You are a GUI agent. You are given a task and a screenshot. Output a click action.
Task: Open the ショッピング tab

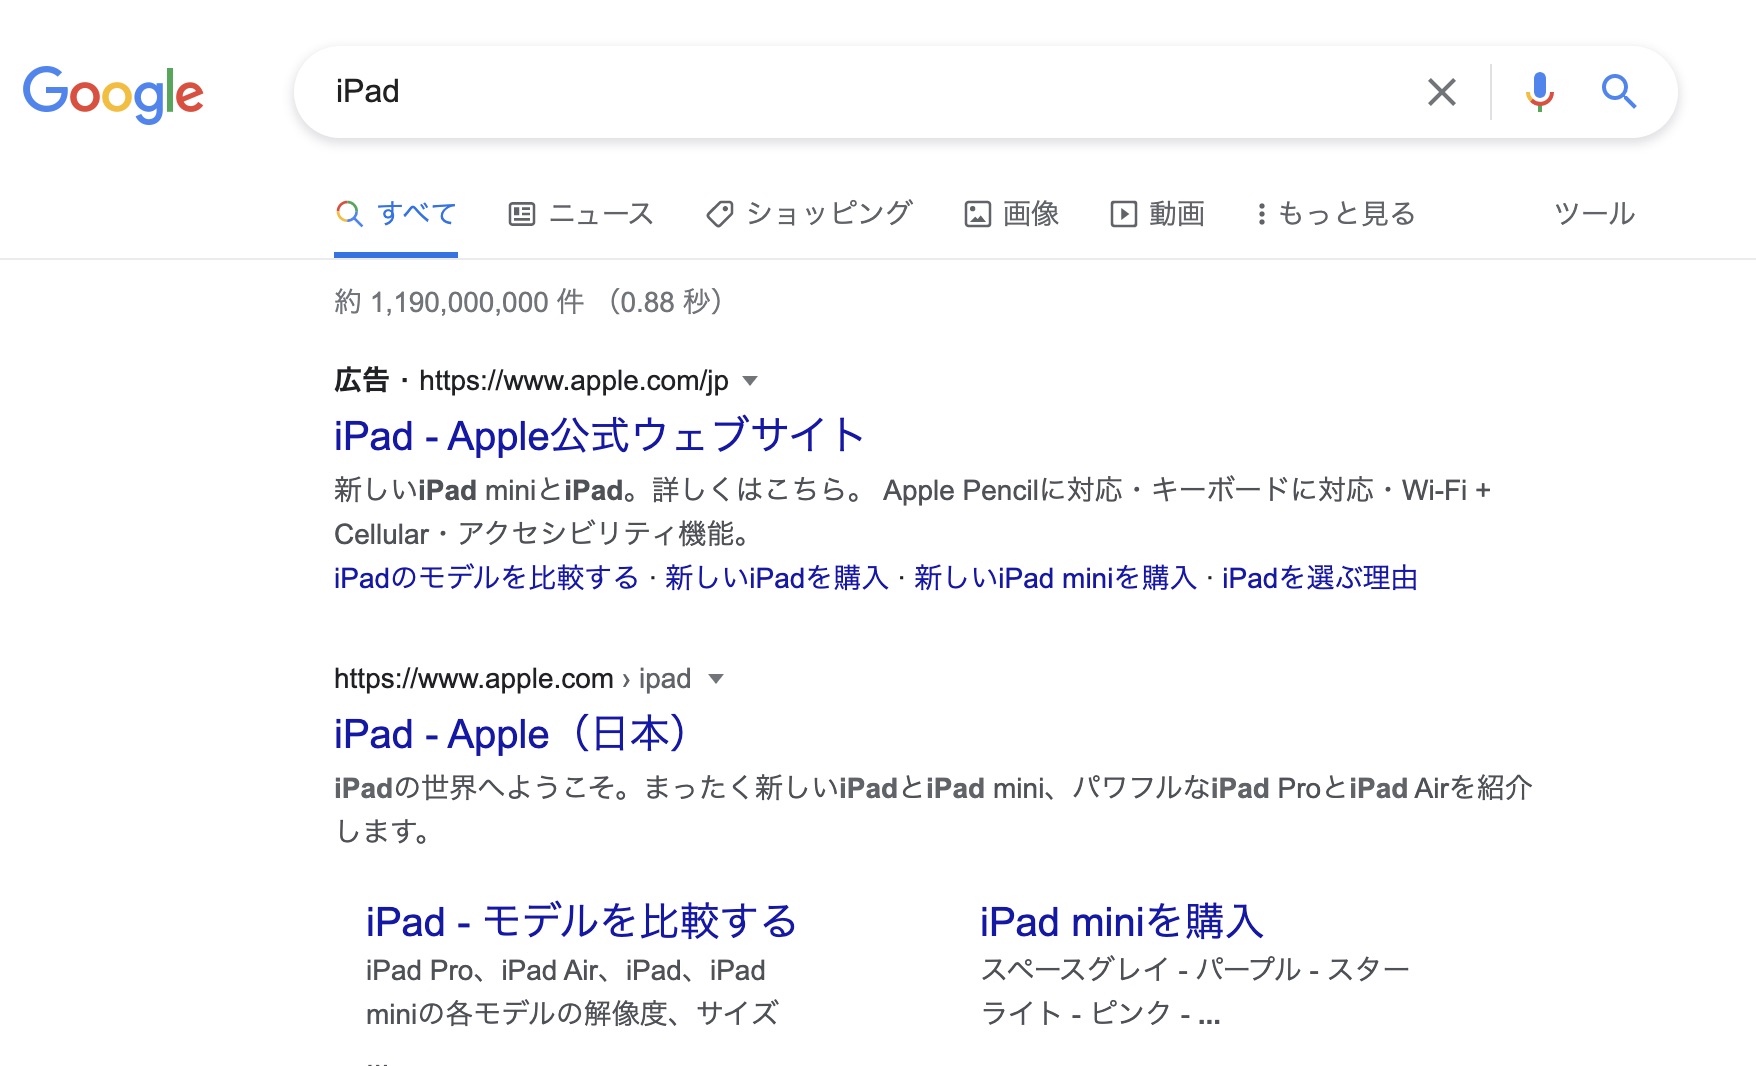coord(809,213)
